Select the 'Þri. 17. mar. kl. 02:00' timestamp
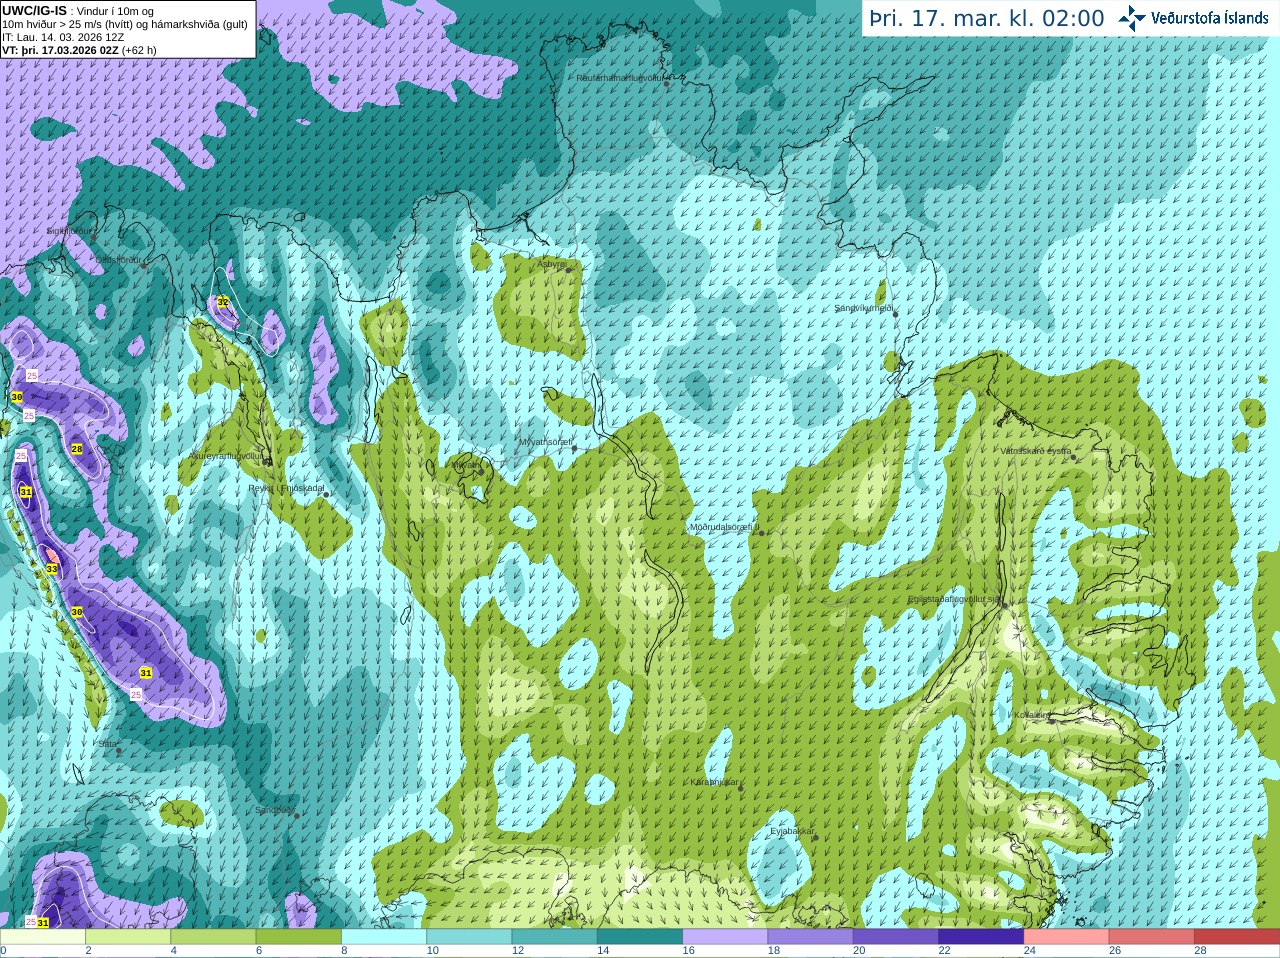Screen dimensions: 1280x958 point(987,18)
